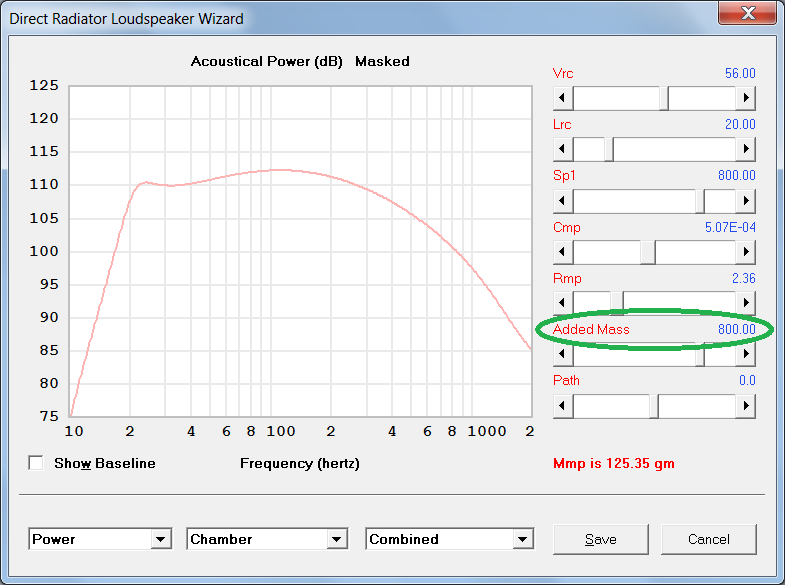The height and width of the screenshot is (585, 785).
Task: Click the 1000 label on the frequency axis
Action: (x=487, y=431)
